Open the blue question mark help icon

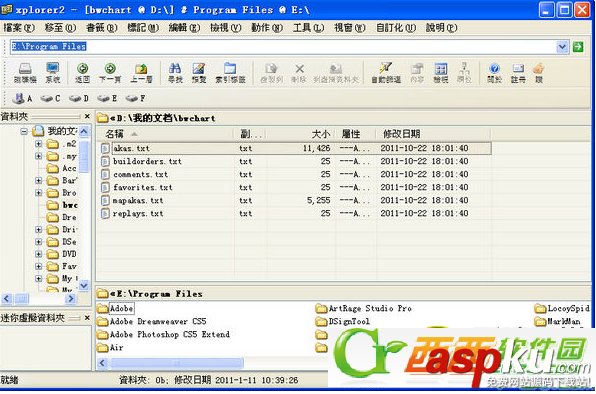click(495, 73)
